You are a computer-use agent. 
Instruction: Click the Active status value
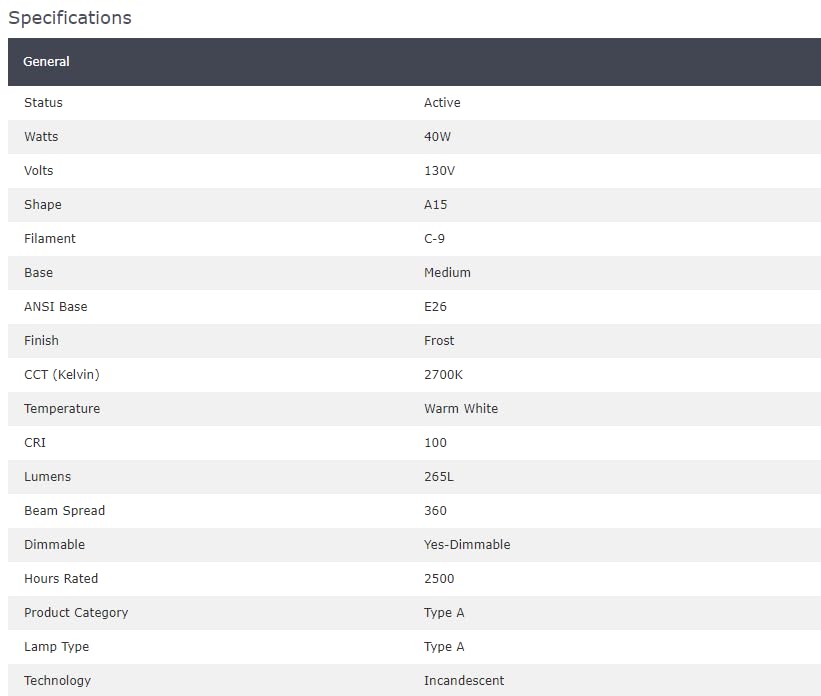(x=442, y=103)
